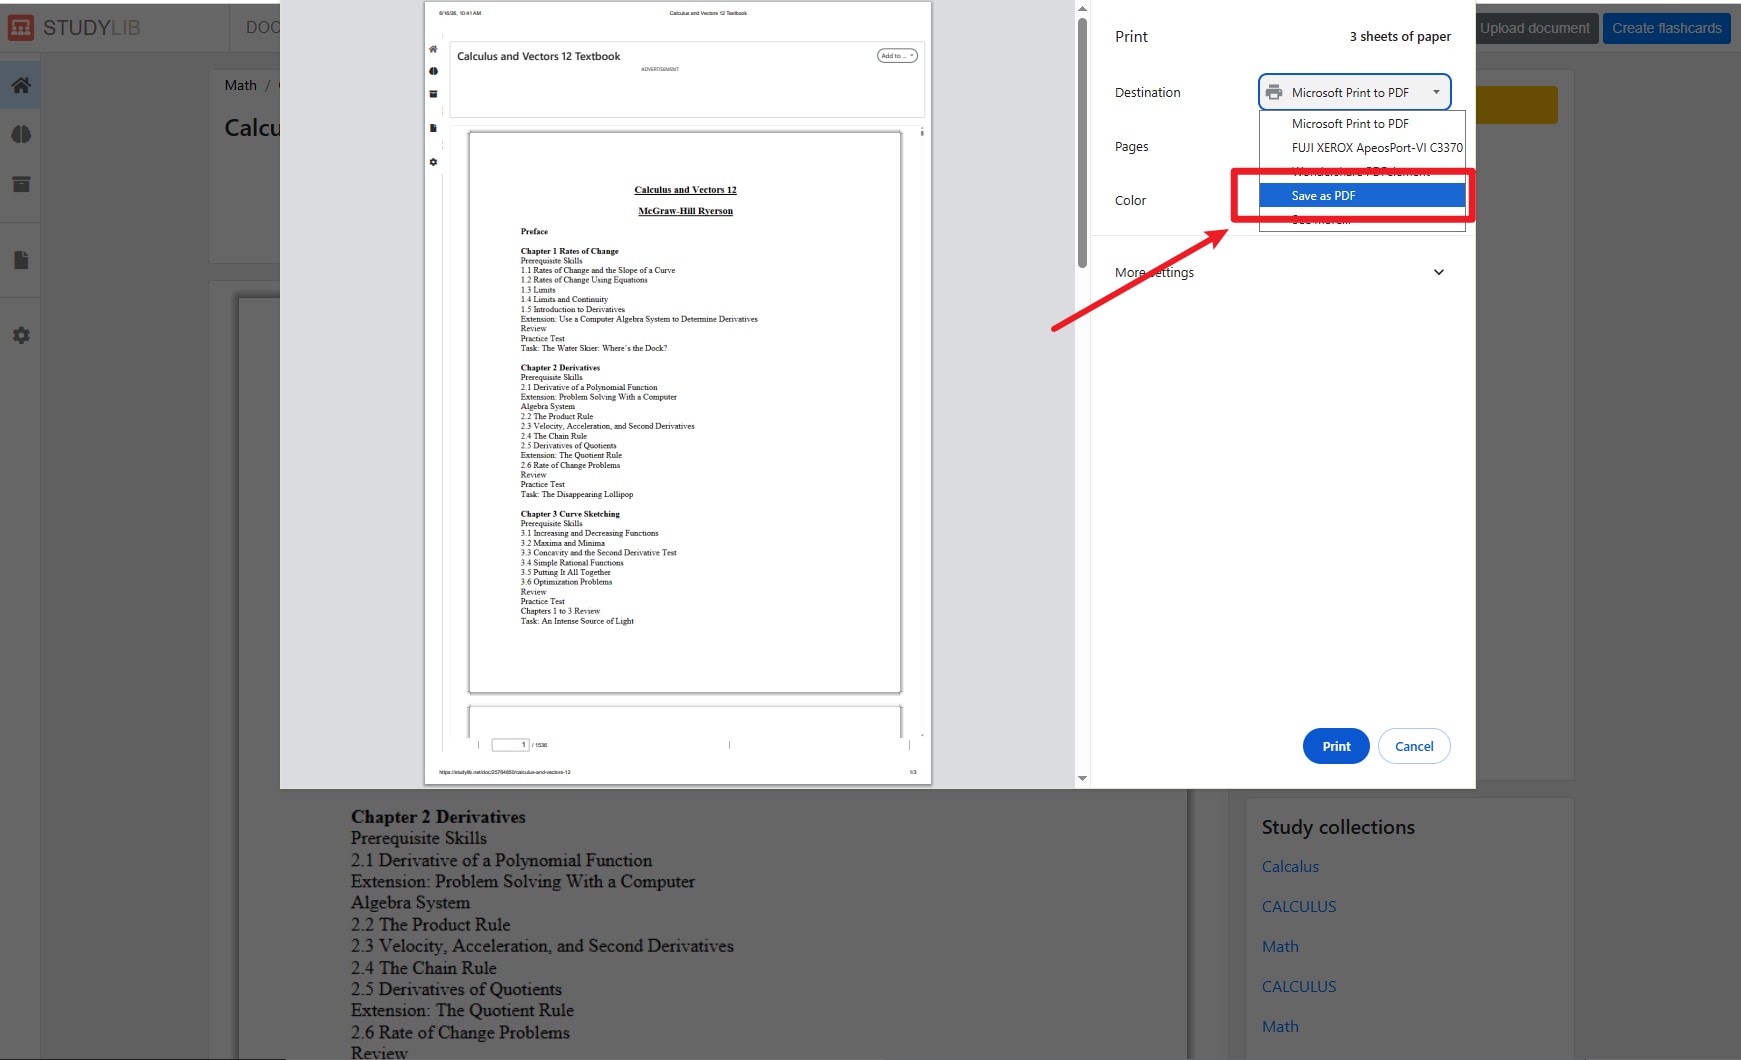The image size is (1741, 1060).
Task: Click the Print button
Action: click(1336, 746)
